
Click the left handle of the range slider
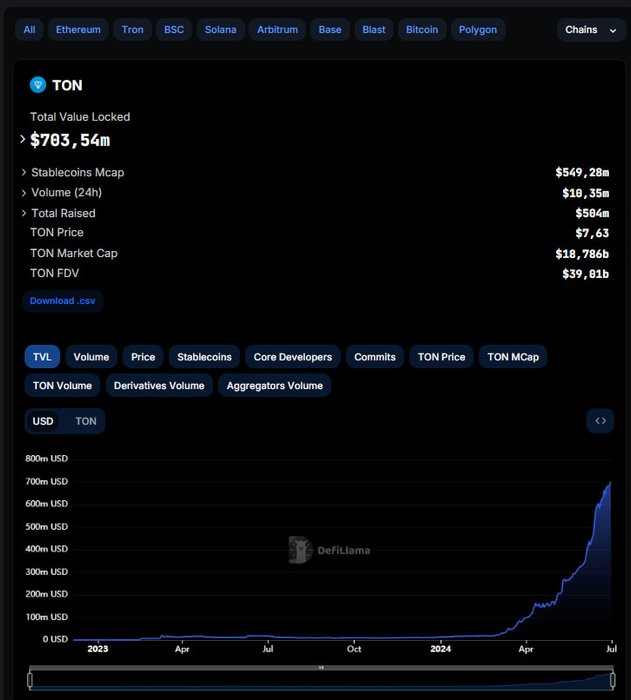(x=30, y=680)
